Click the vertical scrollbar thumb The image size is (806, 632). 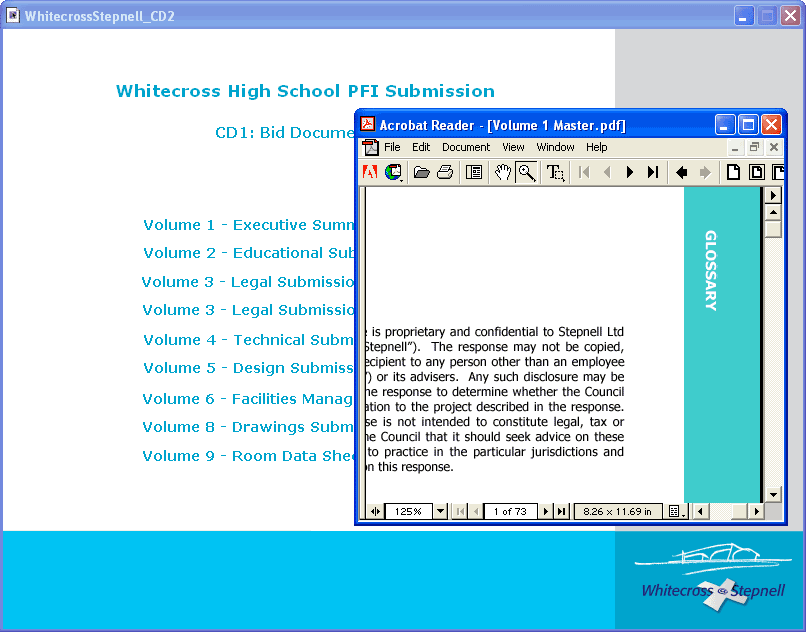[x=773, y=229]
